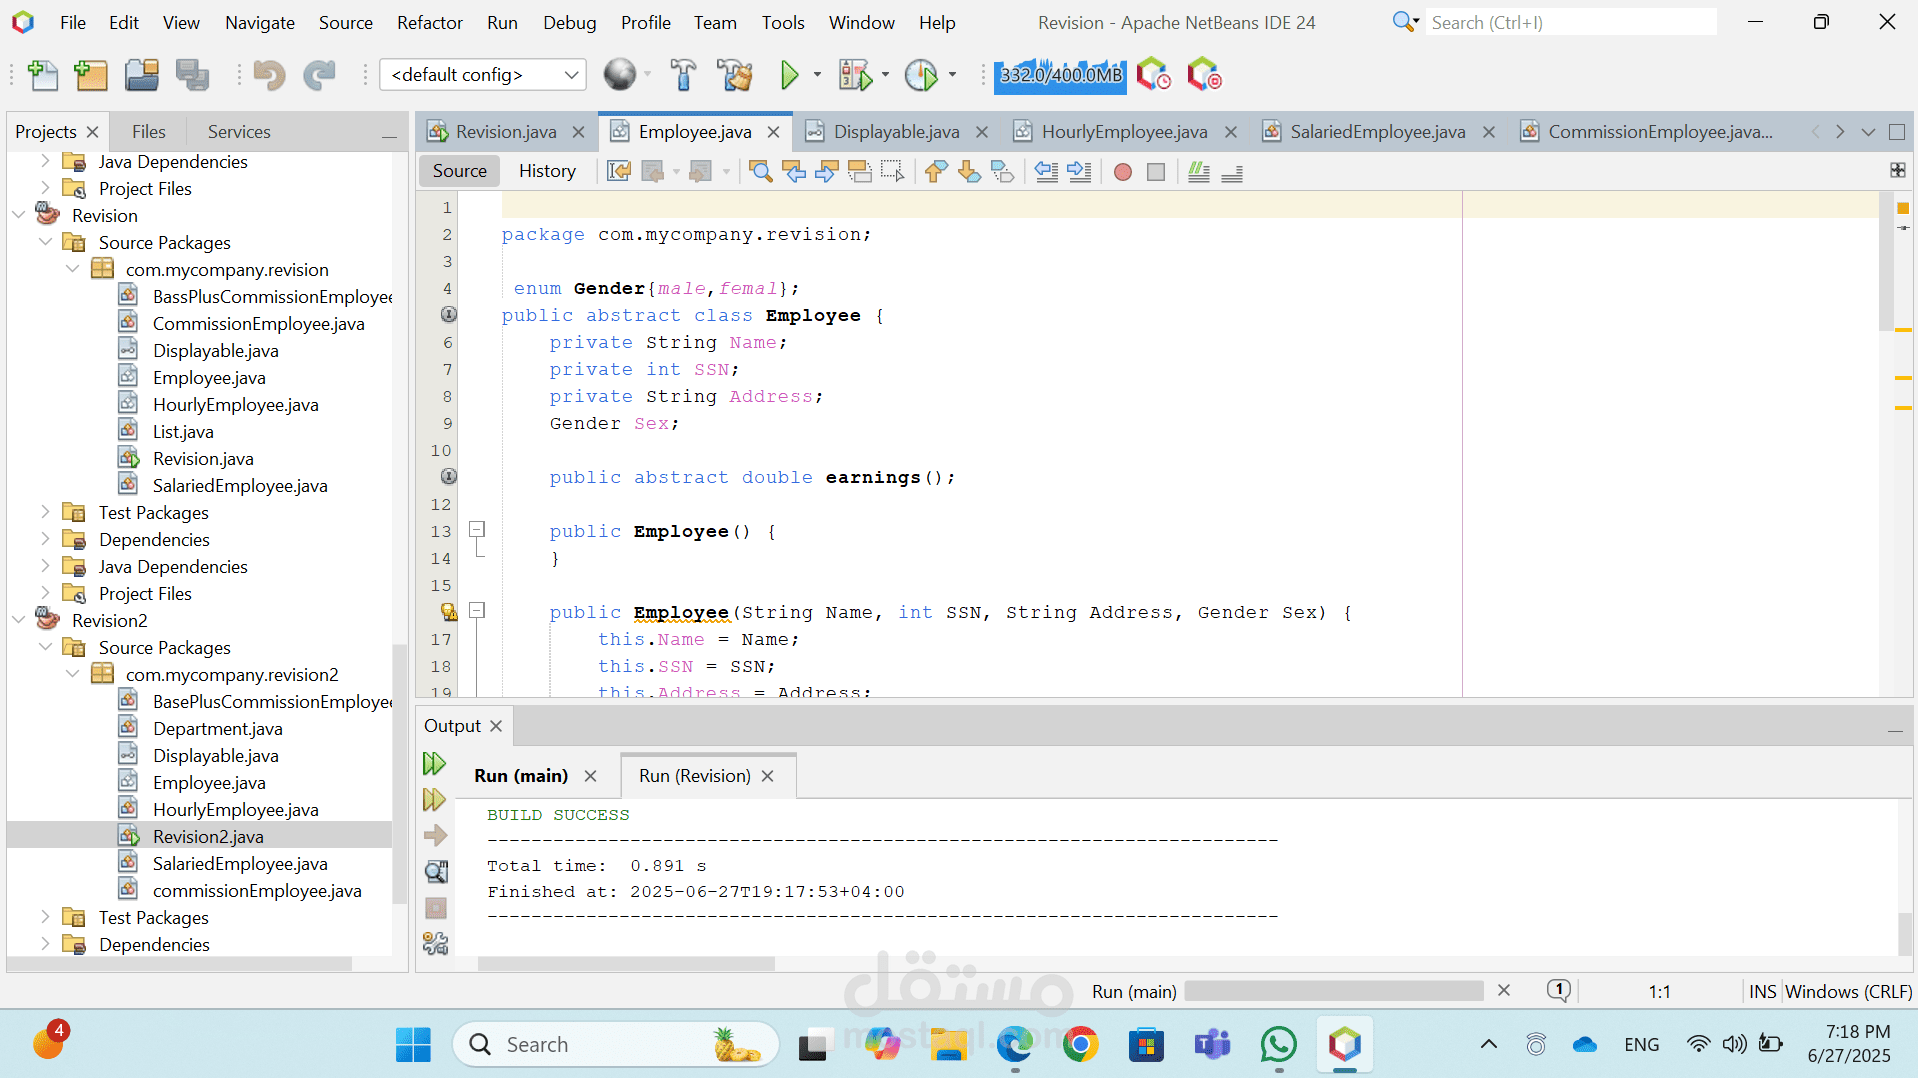Open the editor documents list dropdown arrow
This screenshot has width=1918, height=1078.
[1868, 132]
